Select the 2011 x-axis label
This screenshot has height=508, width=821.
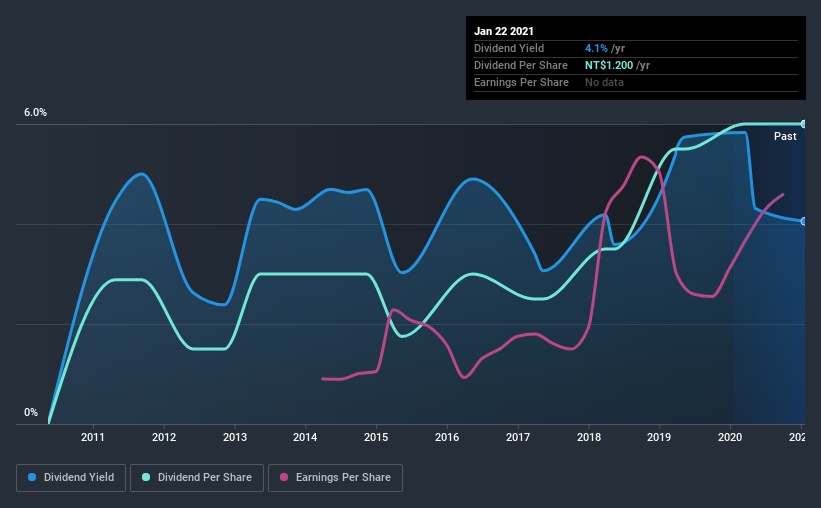(93, 437)
